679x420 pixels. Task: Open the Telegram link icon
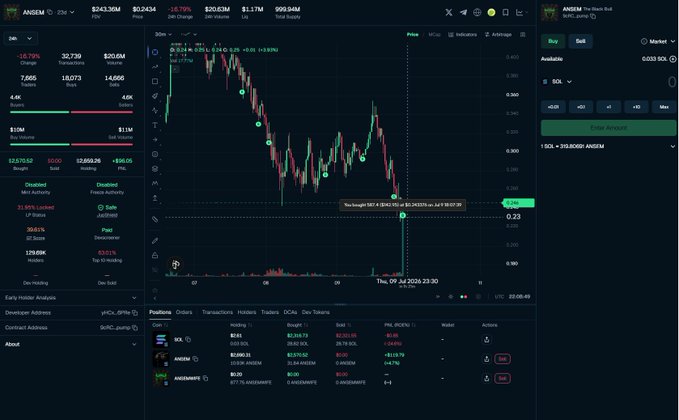pos(463,13)
